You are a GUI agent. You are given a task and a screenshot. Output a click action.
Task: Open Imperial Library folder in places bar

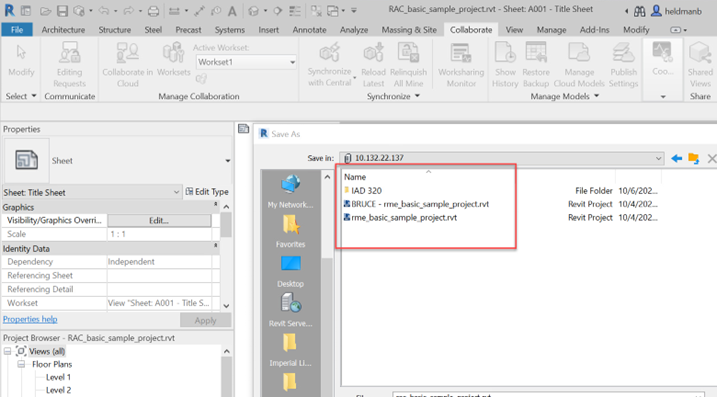pos(290,350)
